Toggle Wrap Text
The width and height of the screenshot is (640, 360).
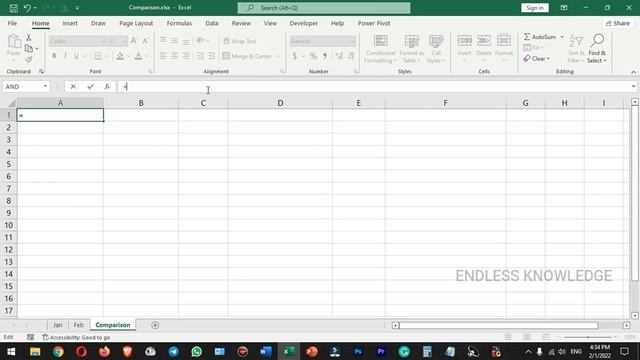pyautogui.click(x=240, y=41)
